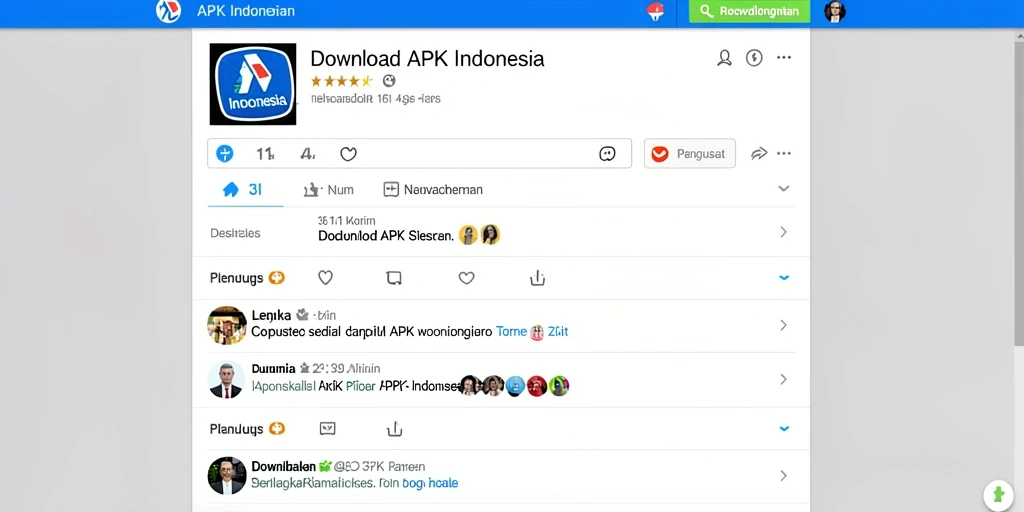Click the blue circle icon in action bar
Viewport: 1024px width, 512px height.
point(225,154)
